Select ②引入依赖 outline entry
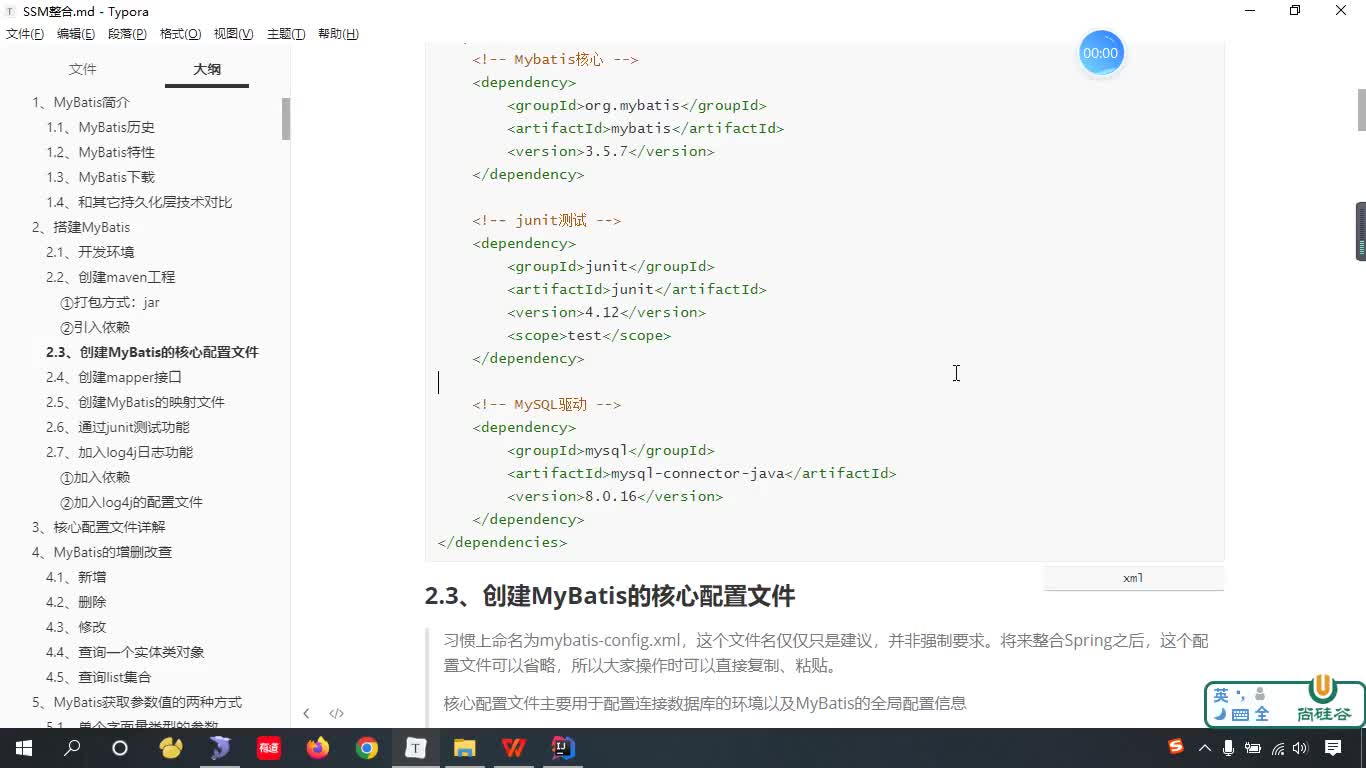This screenshot has height=768, width=1366. pos(95,327)
